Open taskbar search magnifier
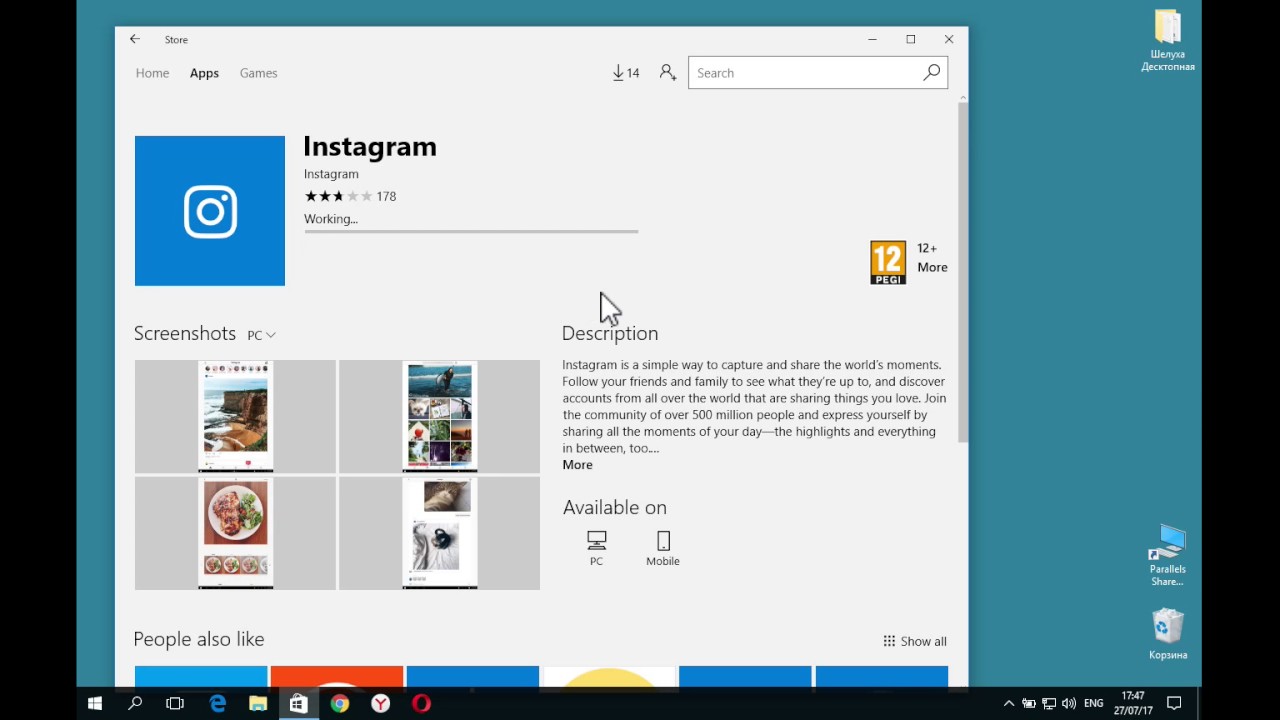Image resolution: width=1280 pixels, height=720 pixels. [135, 704]
